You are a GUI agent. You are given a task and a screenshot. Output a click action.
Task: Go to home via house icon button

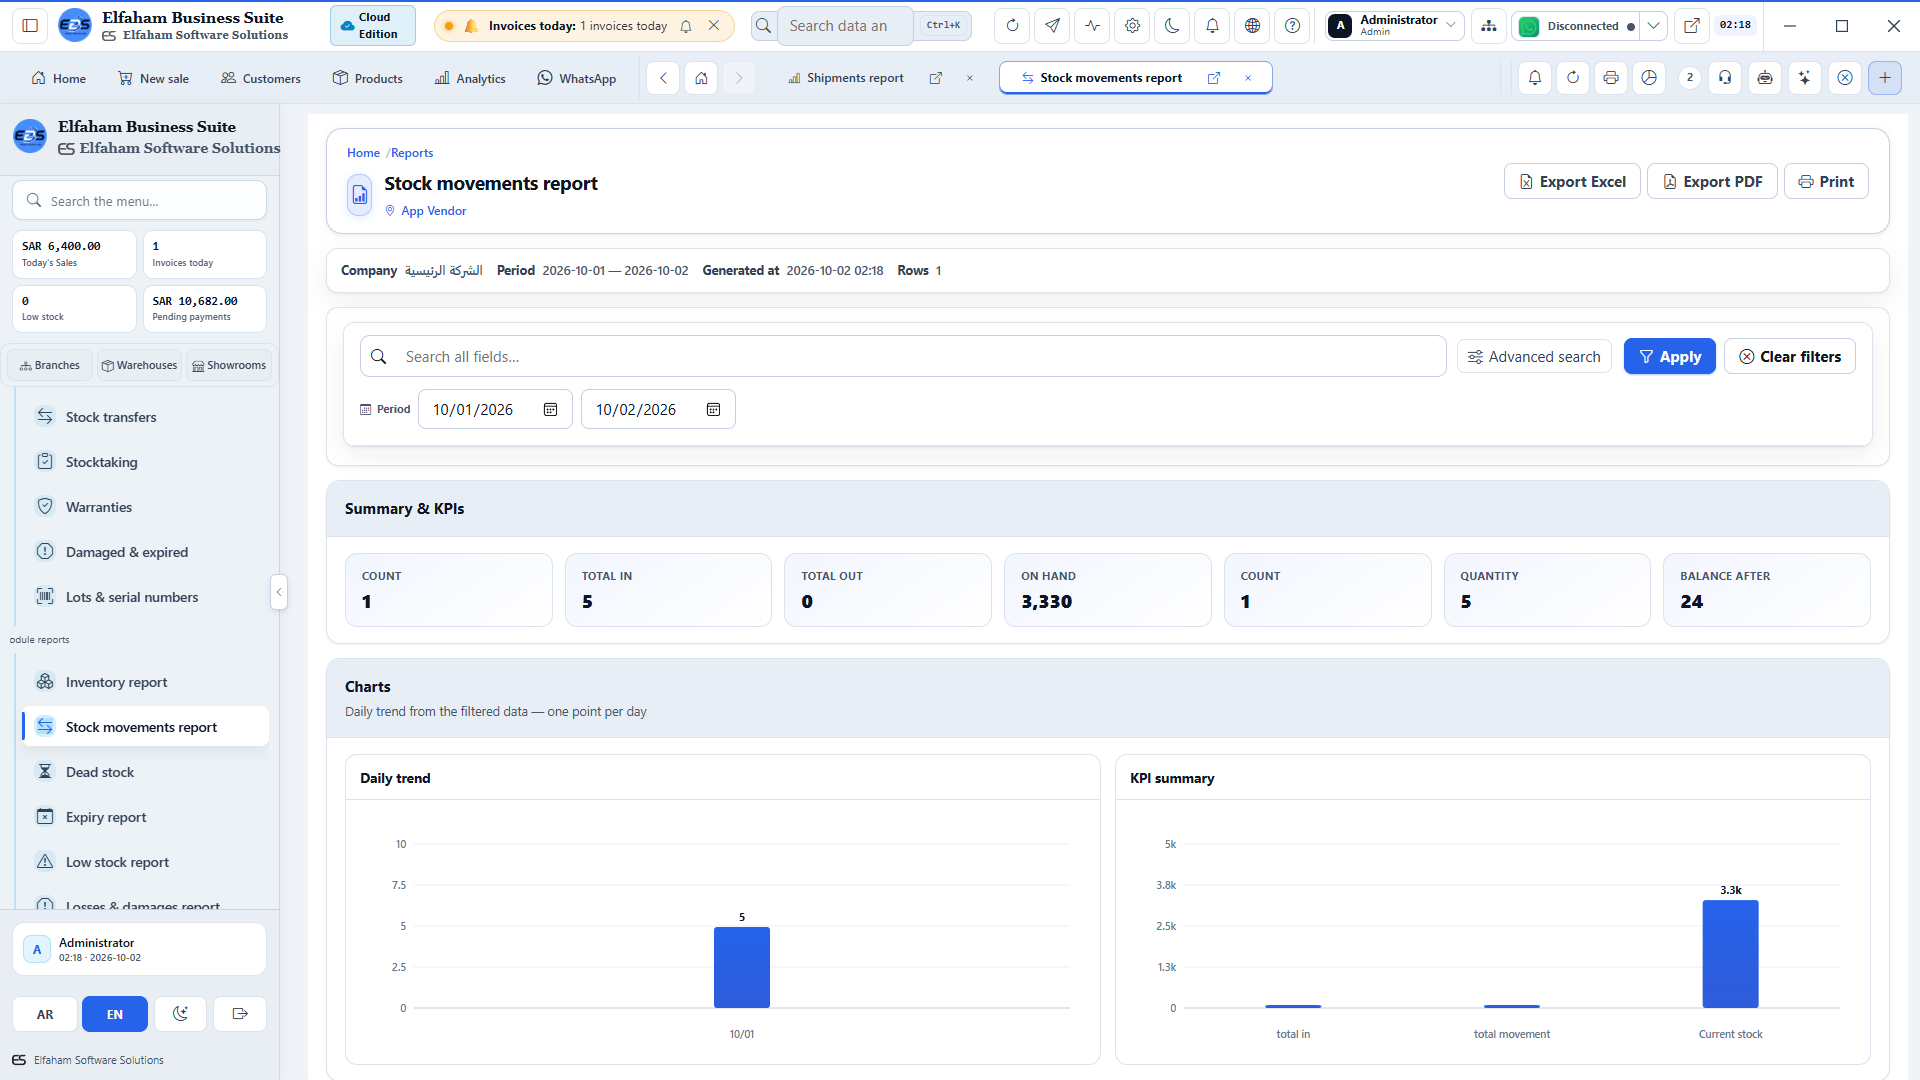click(701, 78)
